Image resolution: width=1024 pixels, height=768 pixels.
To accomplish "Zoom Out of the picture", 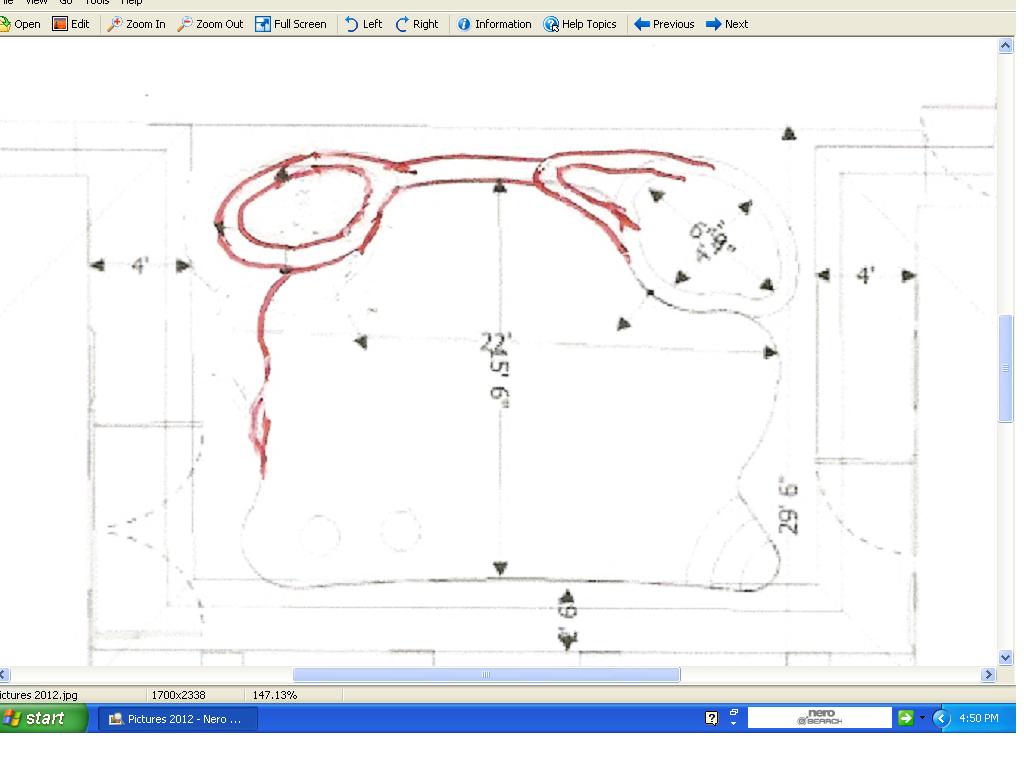I will 210,24.
